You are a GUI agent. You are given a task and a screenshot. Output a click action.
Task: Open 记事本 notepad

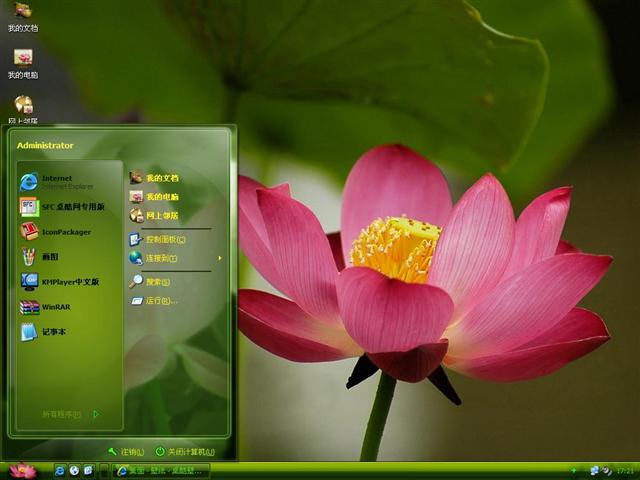coord(43,332)
